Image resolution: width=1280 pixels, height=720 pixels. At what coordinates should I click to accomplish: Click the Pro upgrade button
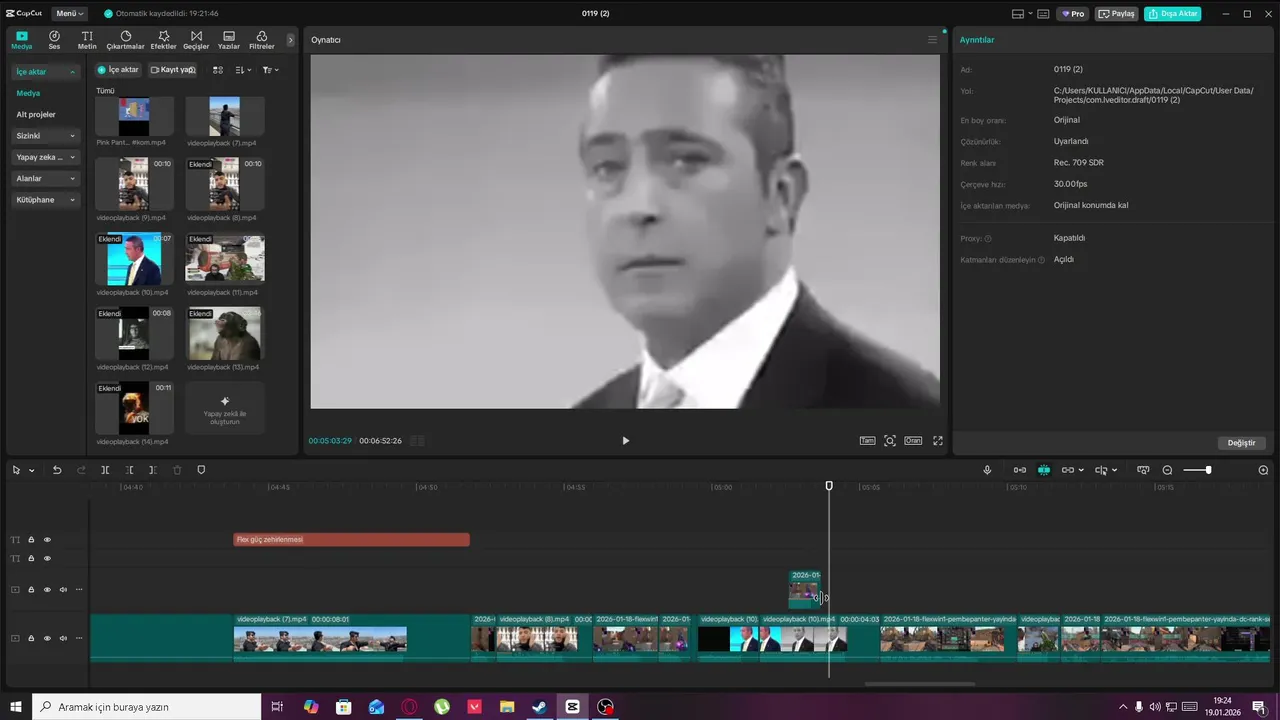click(x=1074, y=14)
